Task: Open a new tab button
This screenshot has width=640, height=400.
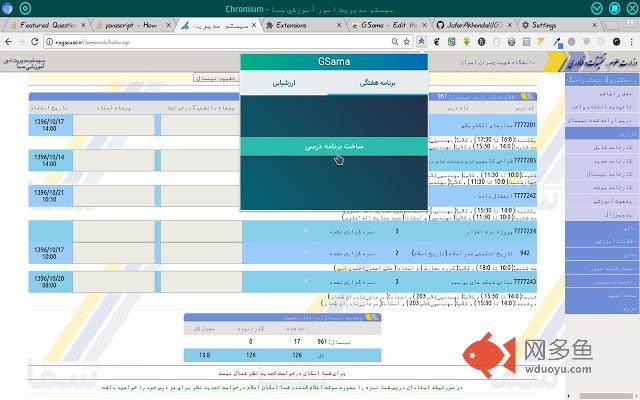Action: point(612,25)
